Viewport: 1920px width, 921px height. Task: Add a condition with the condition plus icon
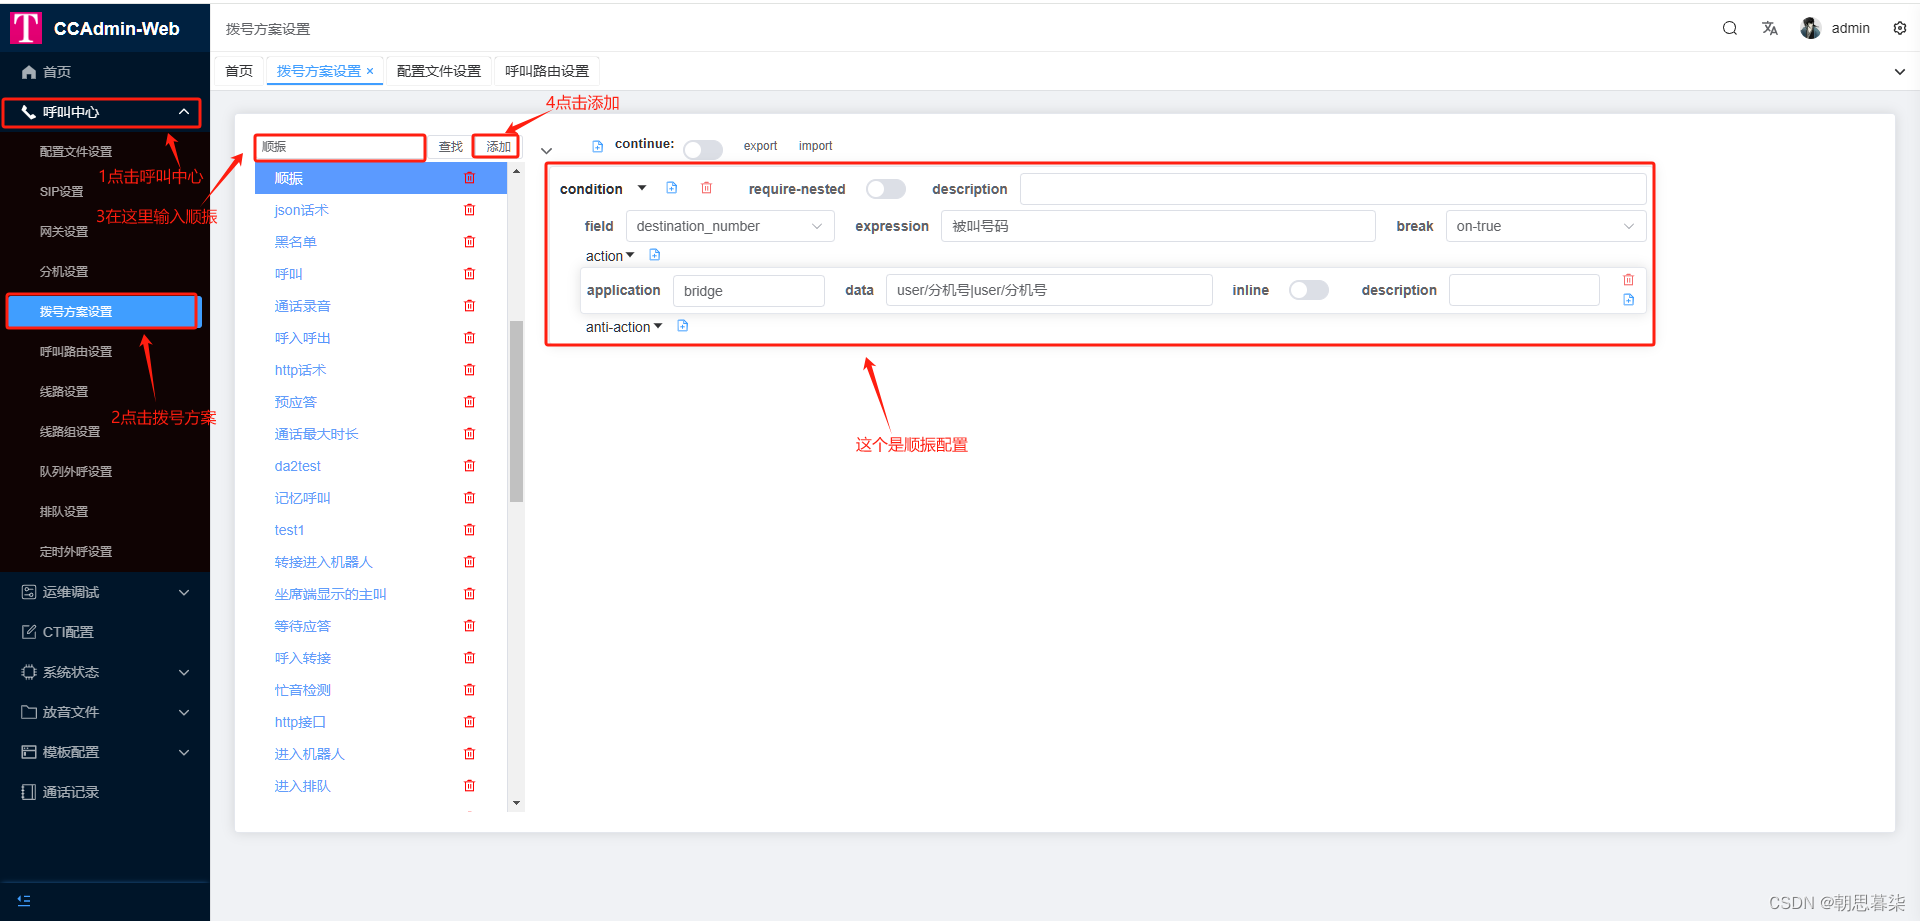(672, 188)
